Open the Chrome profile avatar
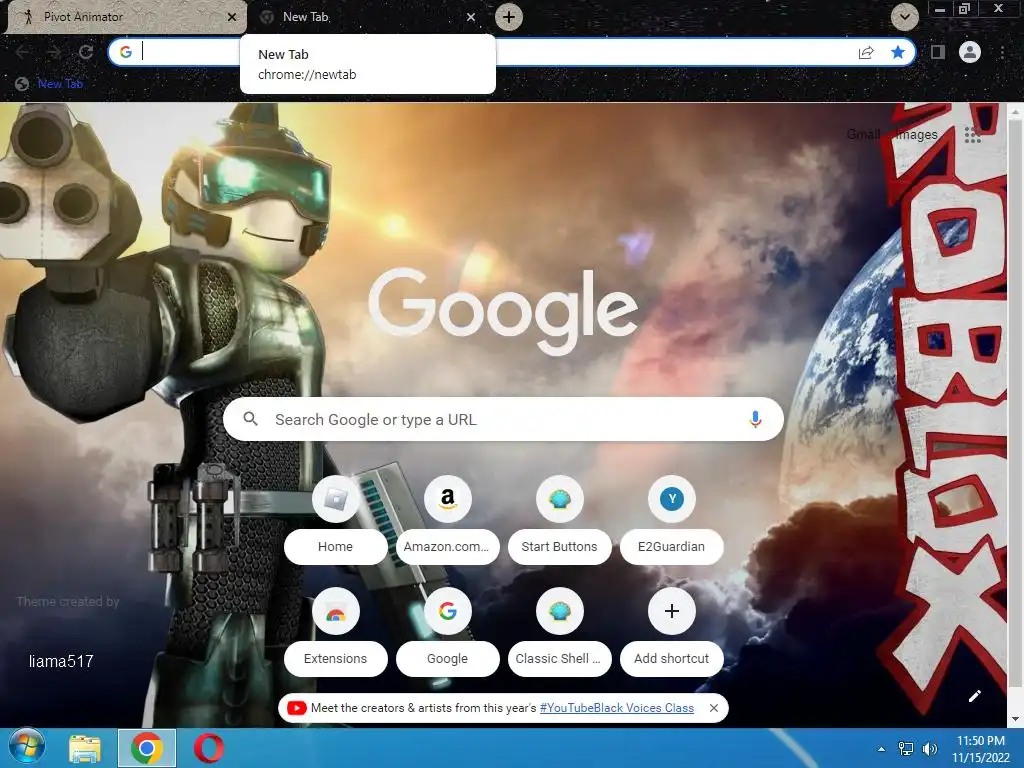 point(970,52)
